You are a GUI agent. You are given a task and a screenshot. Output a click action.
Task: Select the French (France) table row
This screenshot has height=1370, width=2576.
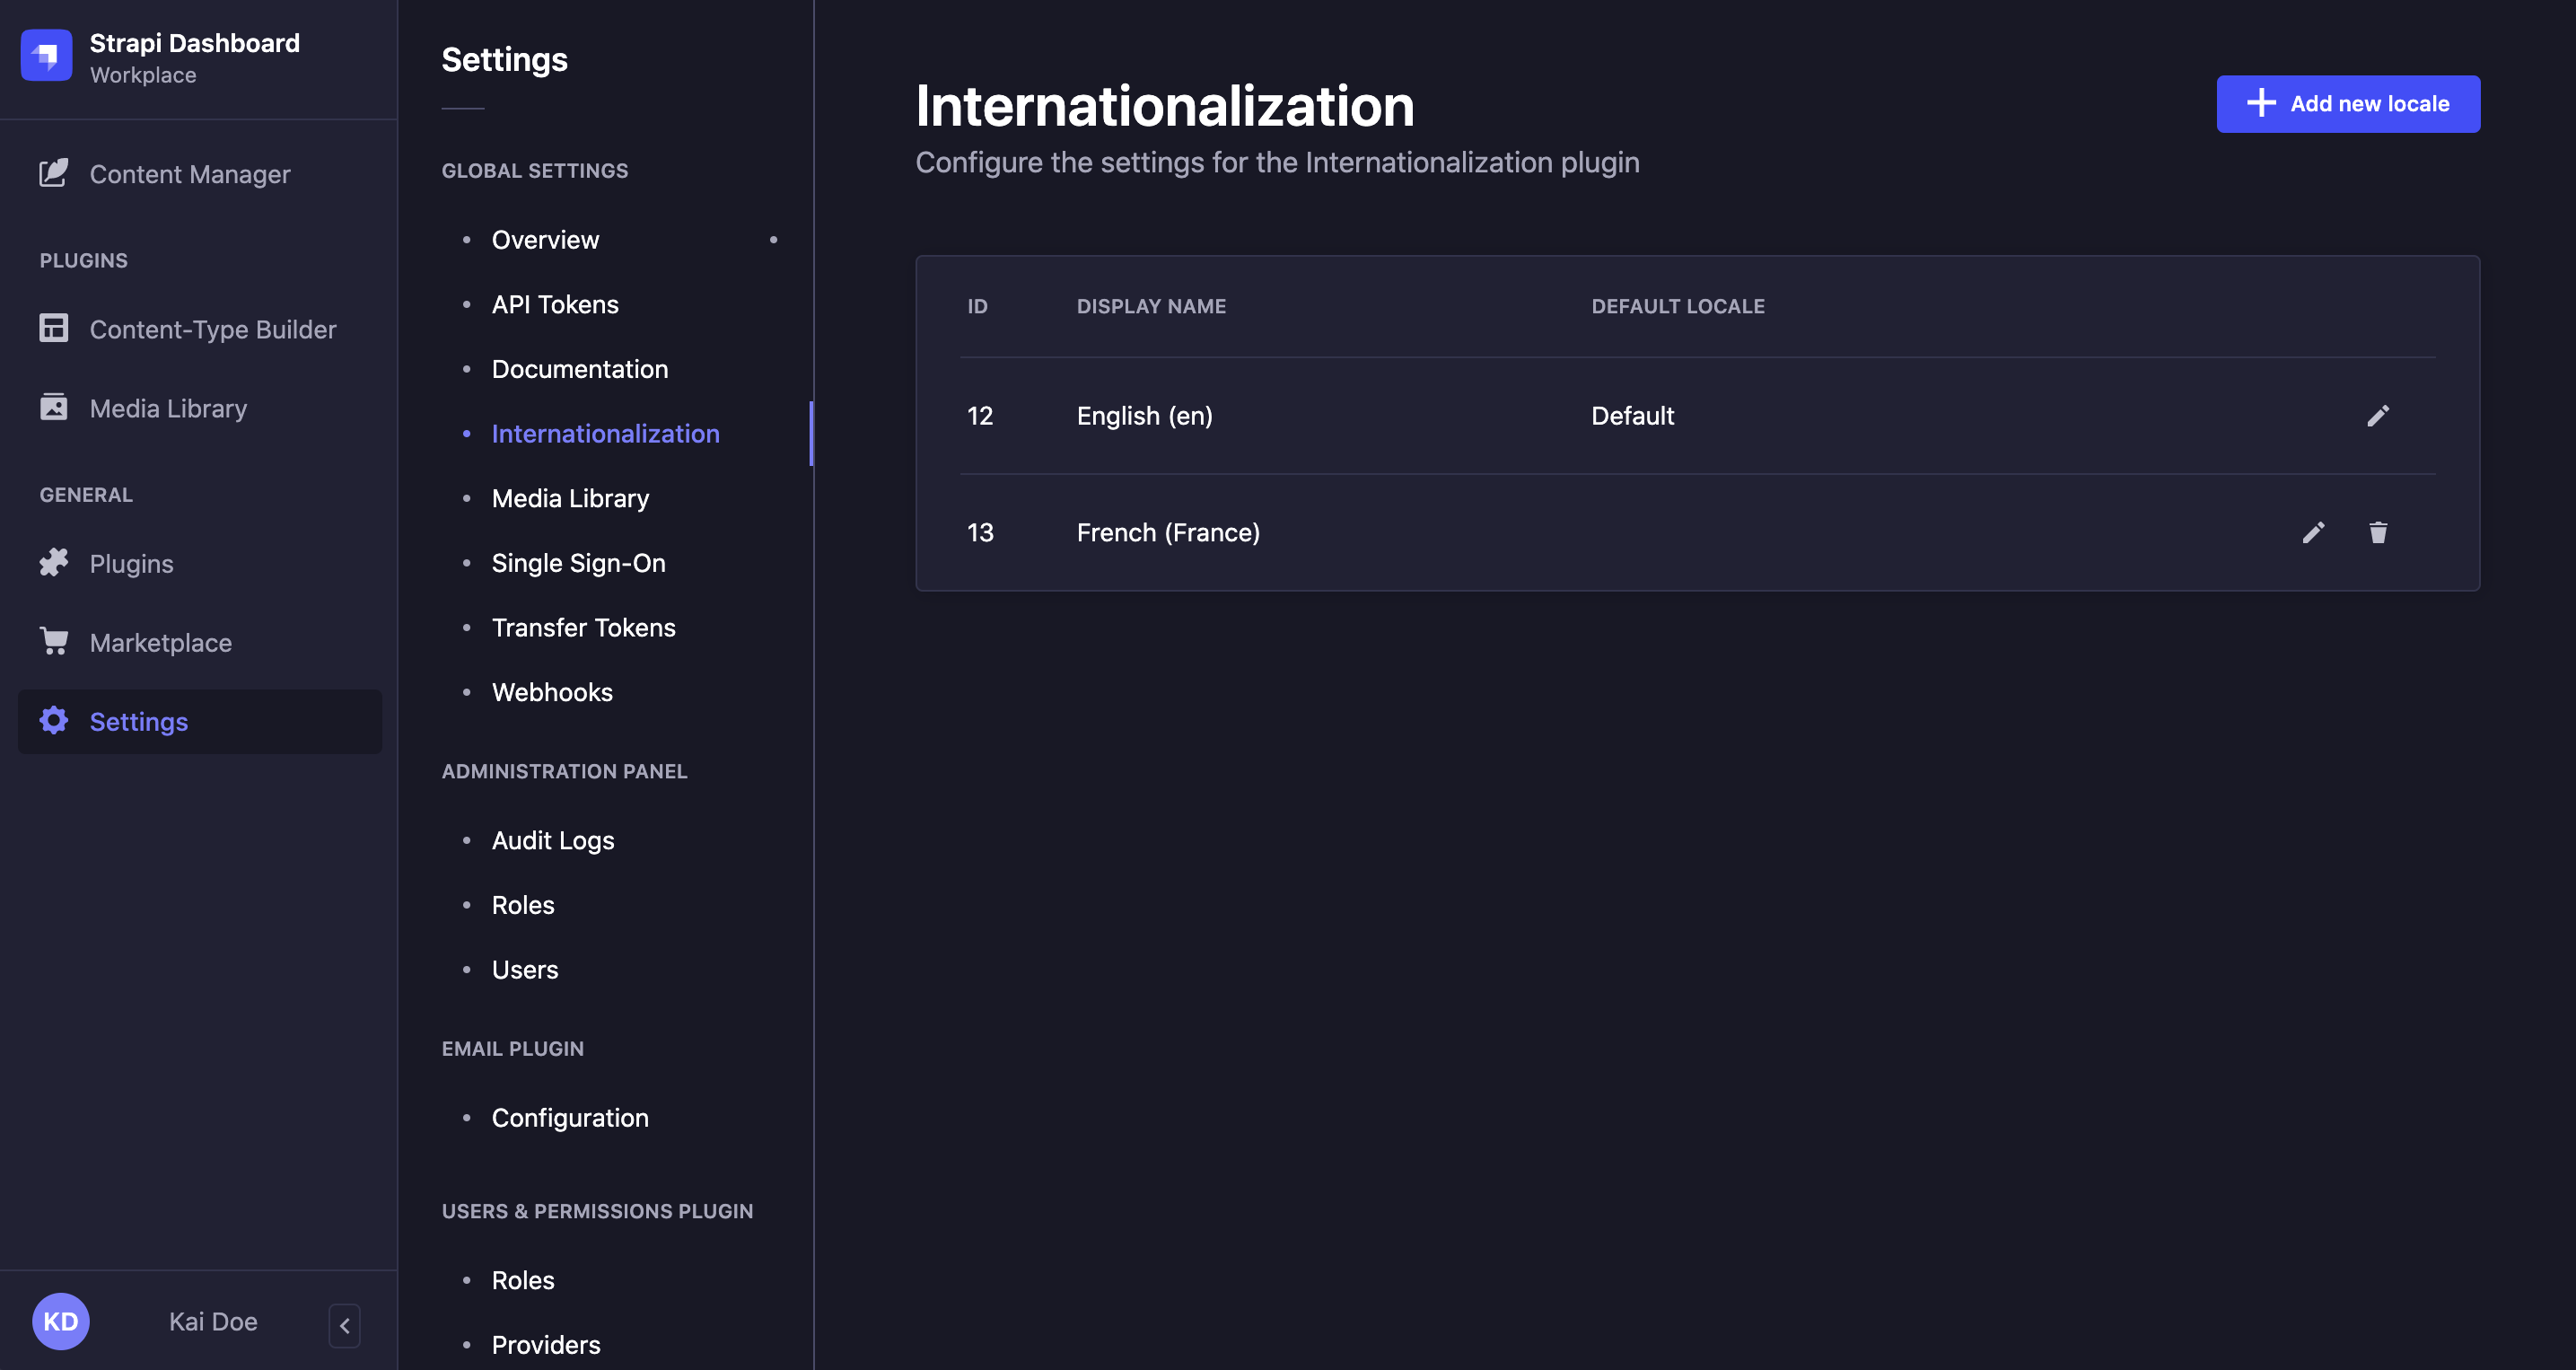click(1167, 533)
